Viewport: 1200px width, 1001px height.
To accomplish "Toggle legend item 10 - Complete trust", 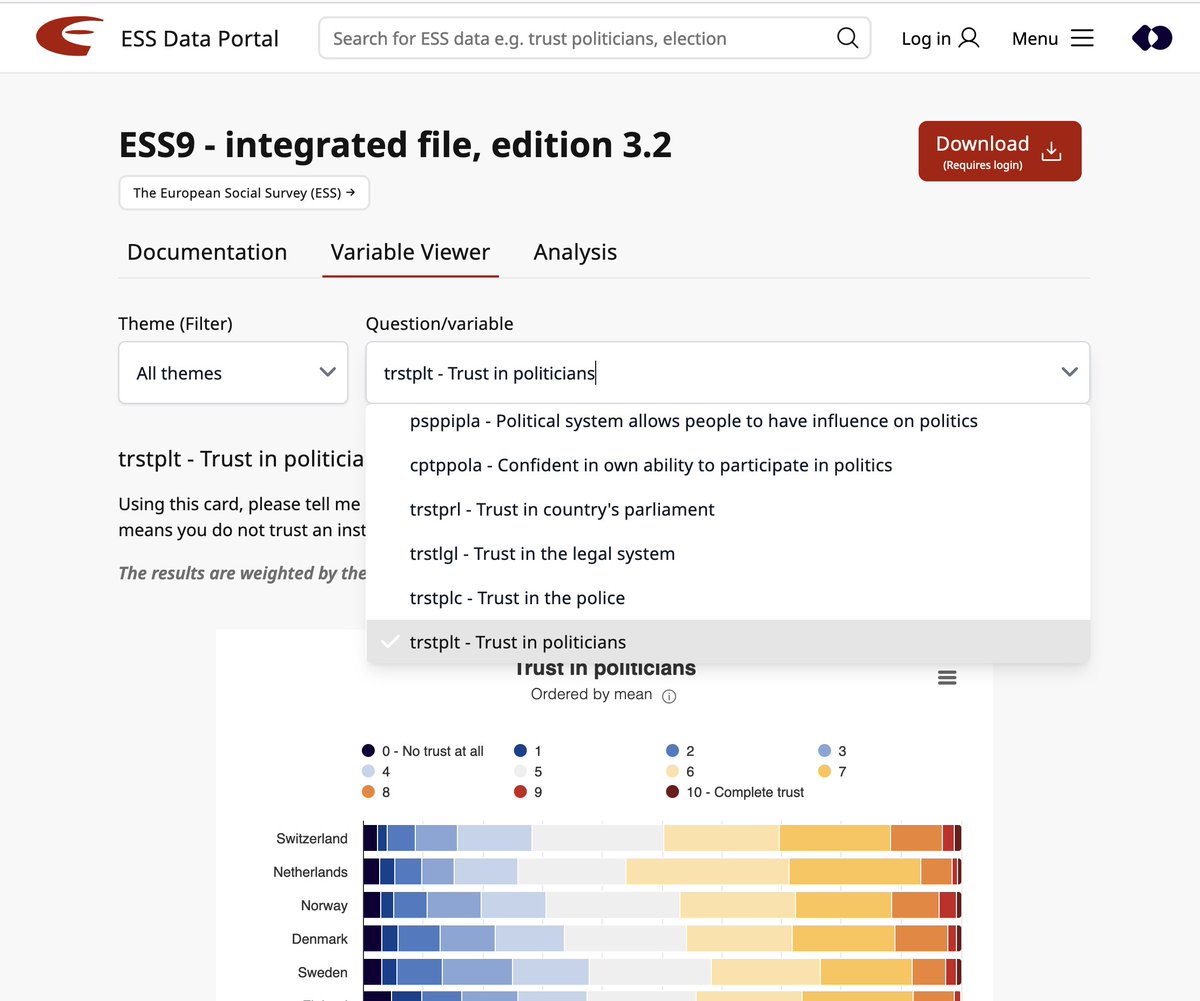I will coord(735,792).
